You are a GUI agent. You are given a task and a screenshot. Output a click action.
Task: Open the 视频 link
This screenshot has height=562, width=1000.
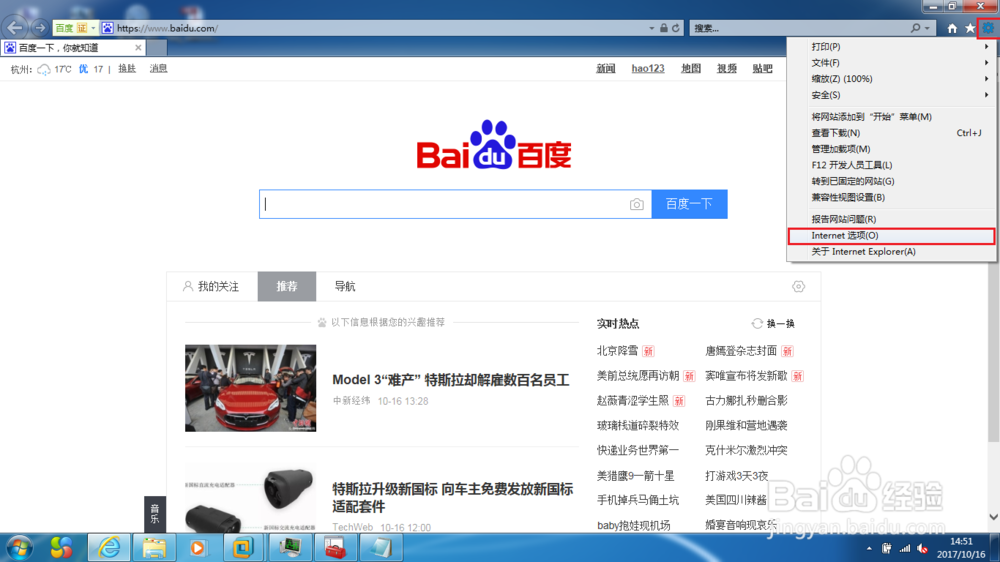pyautogui.click(x=726, y=68)
